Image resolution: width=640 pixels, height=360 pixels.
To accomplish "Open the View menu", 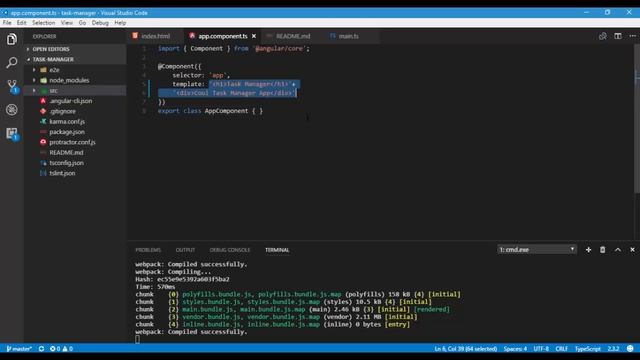I will pyautogui.click(x=67, y=23).
